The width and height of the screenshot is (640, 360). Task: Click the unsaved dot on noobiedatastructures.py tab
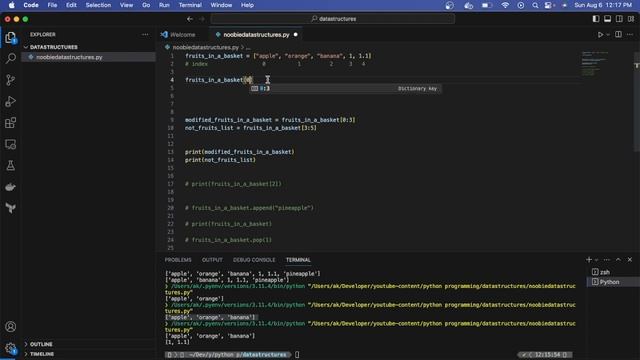point(296,35)
